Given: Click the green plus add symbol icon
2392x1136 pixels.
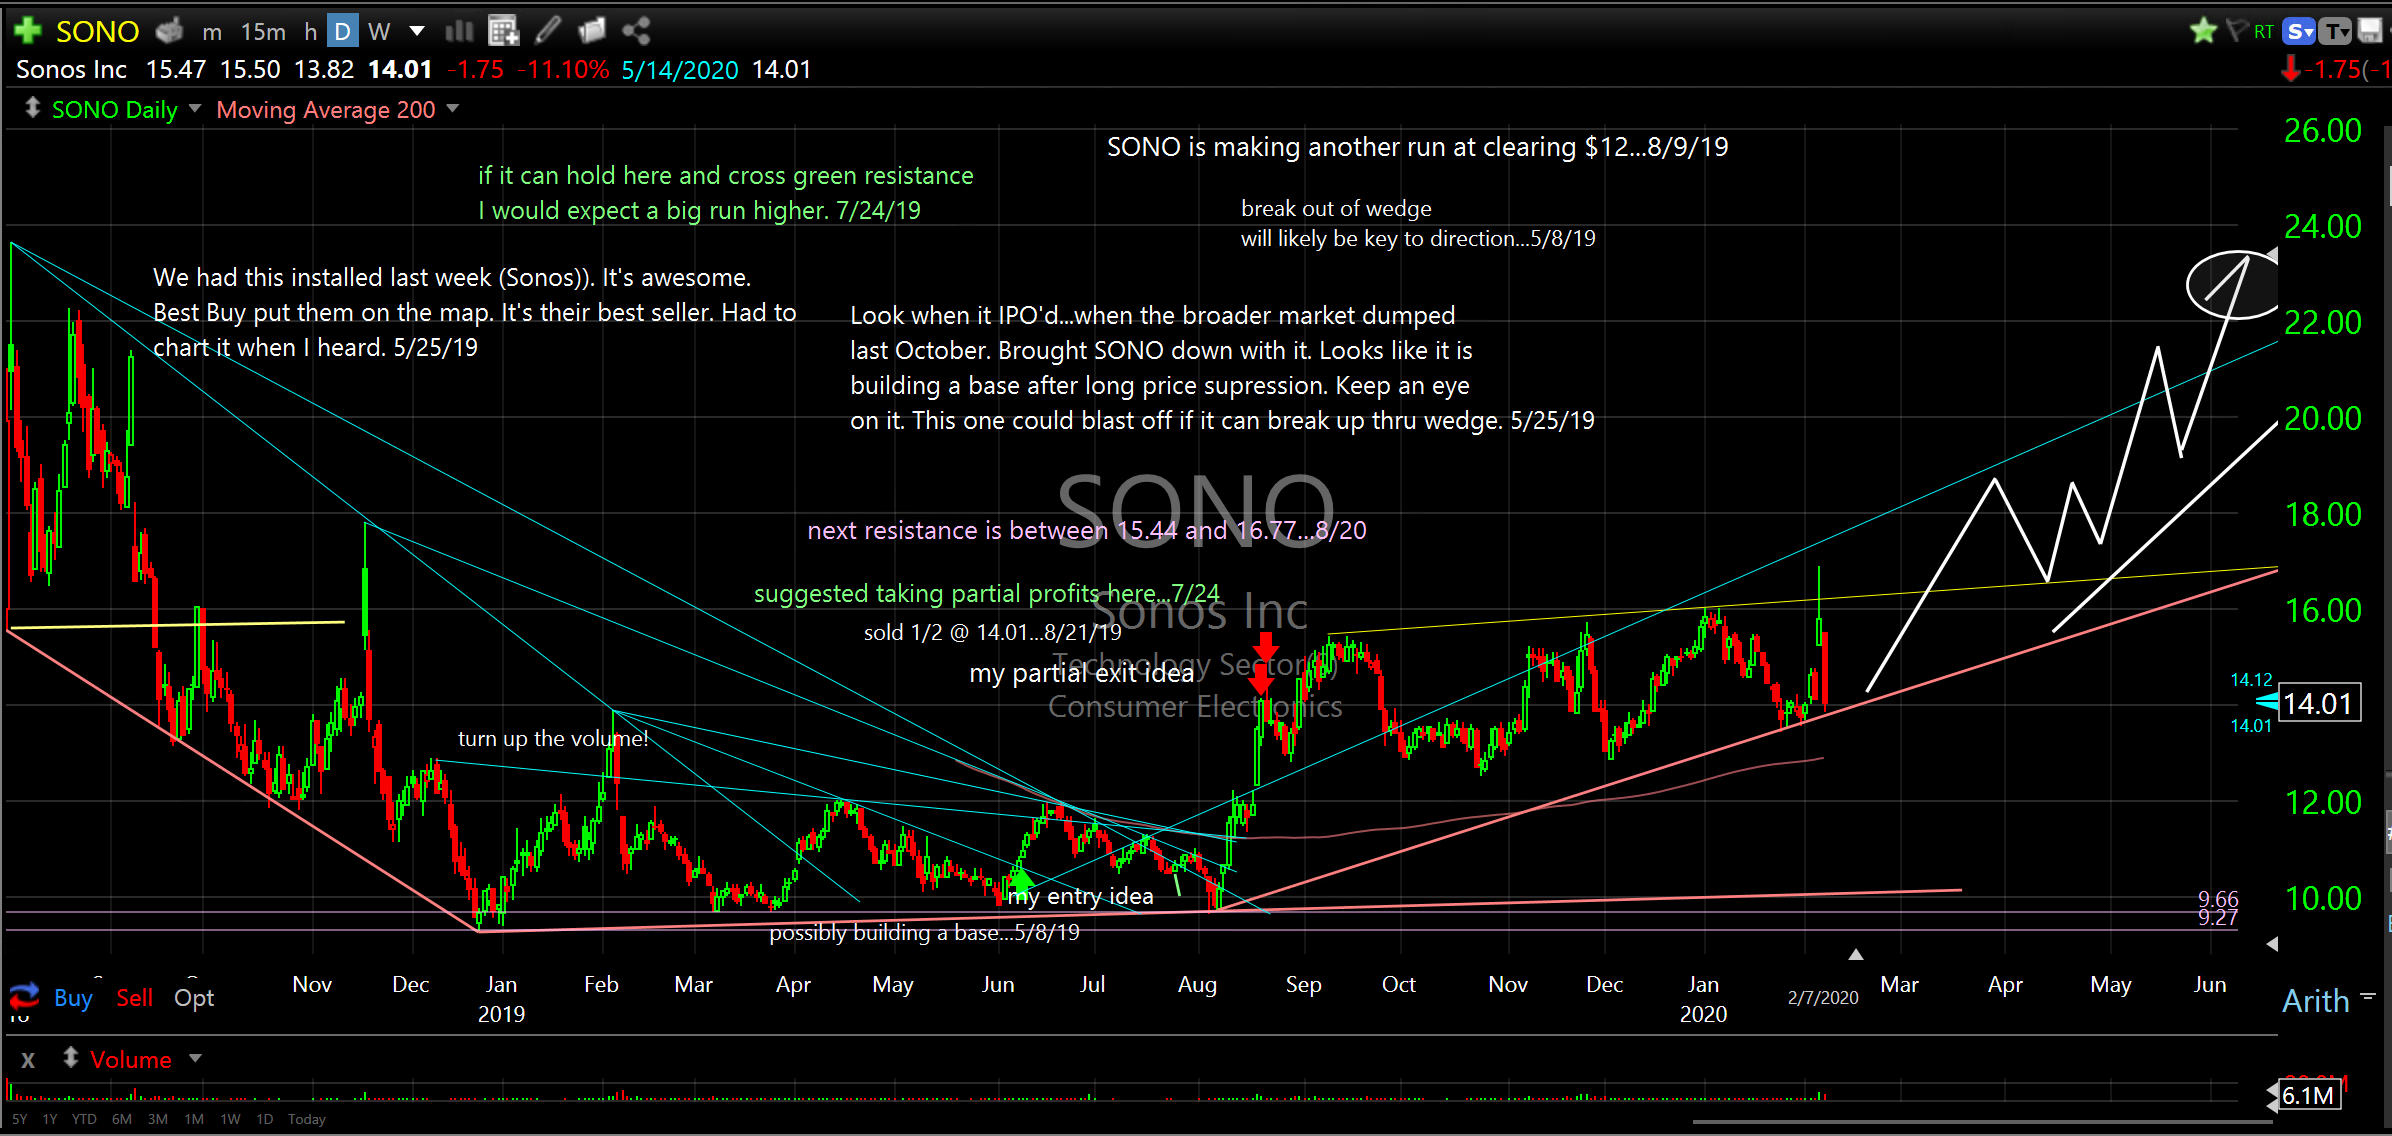Looking at the screenshot, I should (27, 31).
